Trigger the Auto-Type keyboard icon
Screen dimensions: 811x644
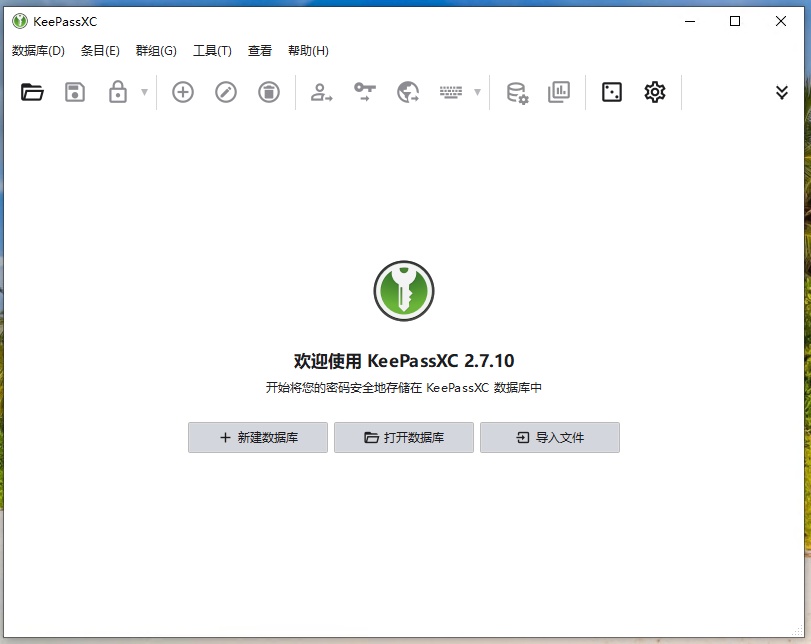452,91
